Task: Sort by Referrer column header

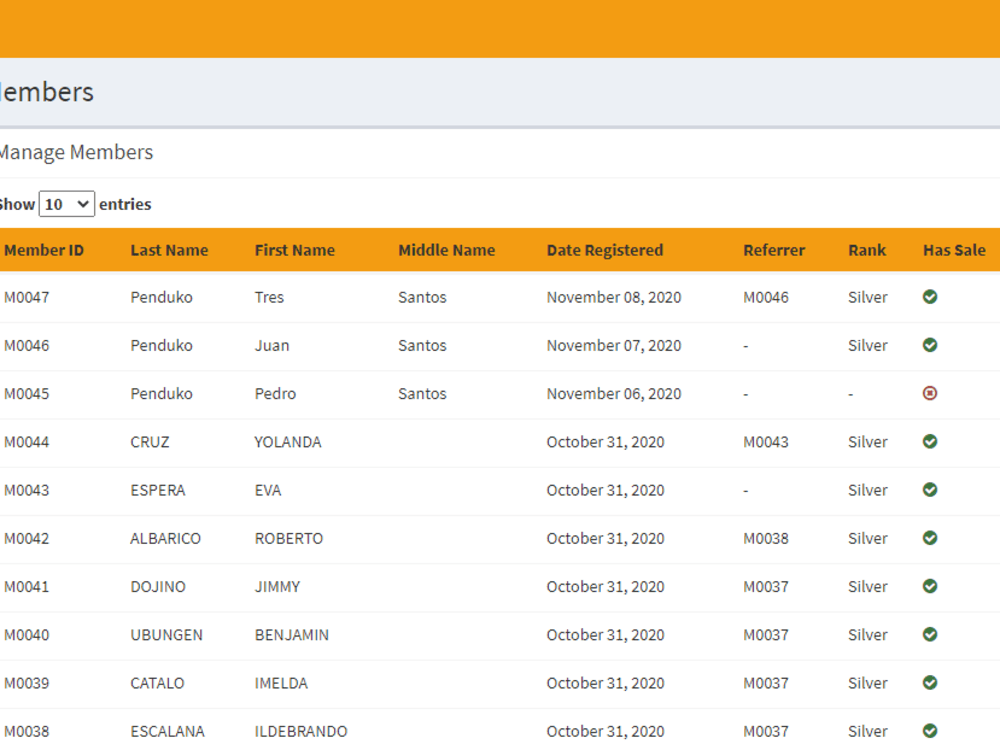Action: (774, 250)
